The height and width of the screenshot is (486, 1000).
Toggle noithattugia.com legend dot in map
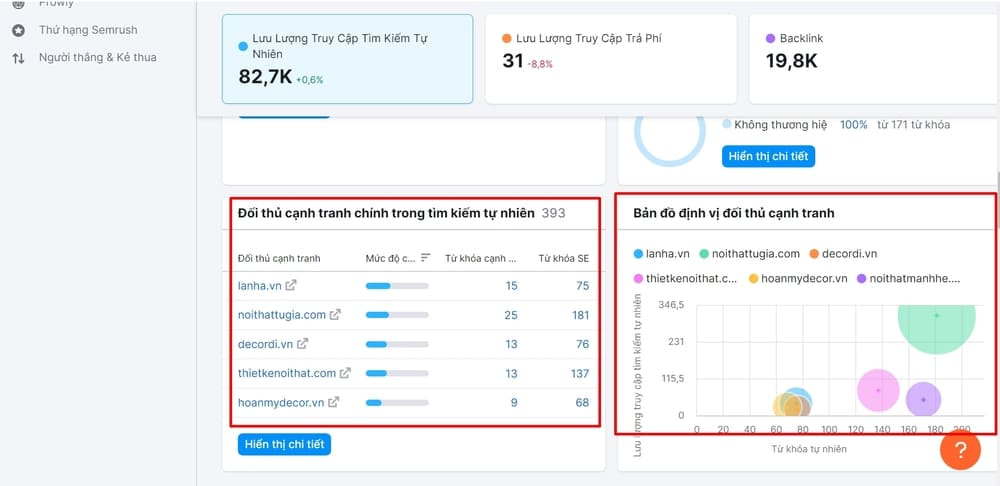(x=704, y=254)
